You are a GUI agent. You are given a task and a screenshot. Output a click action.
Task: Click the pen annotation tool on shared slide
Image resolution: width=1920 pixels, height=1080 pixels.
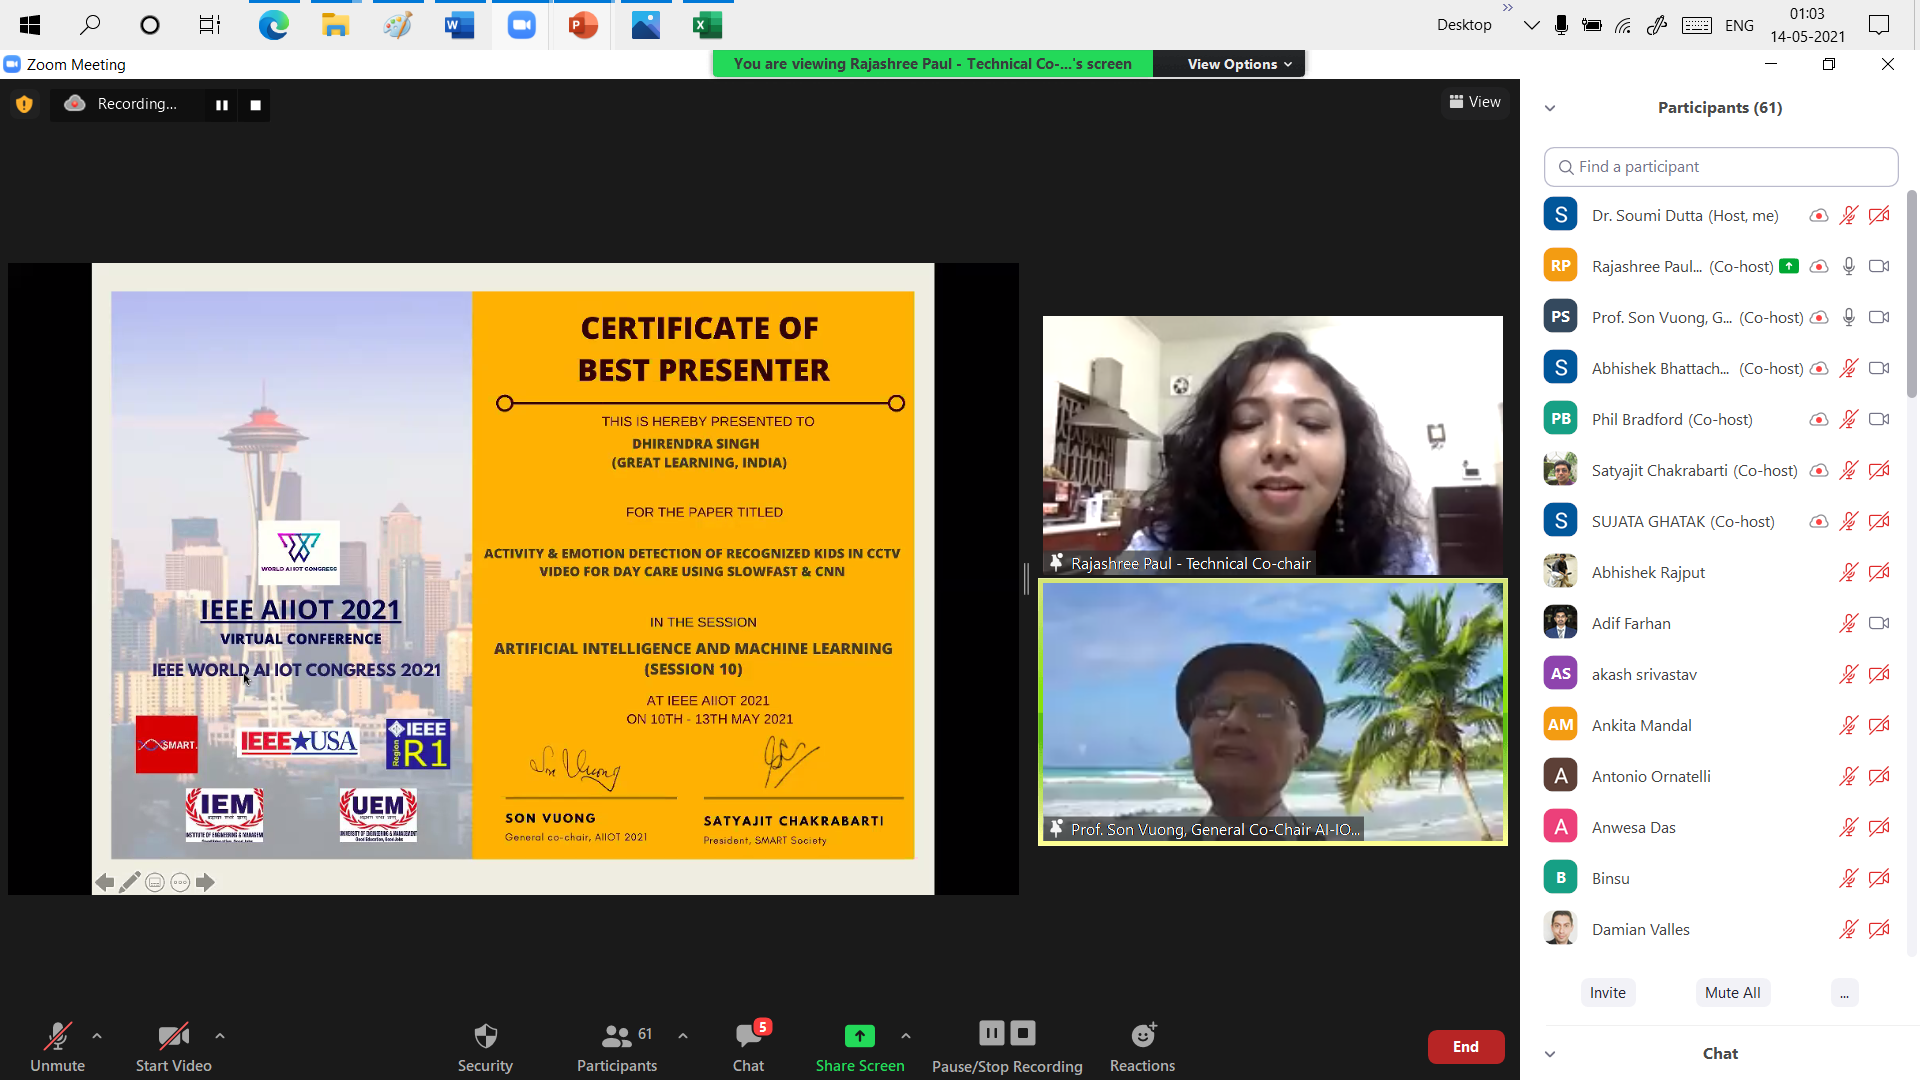(x=130, y=883)
